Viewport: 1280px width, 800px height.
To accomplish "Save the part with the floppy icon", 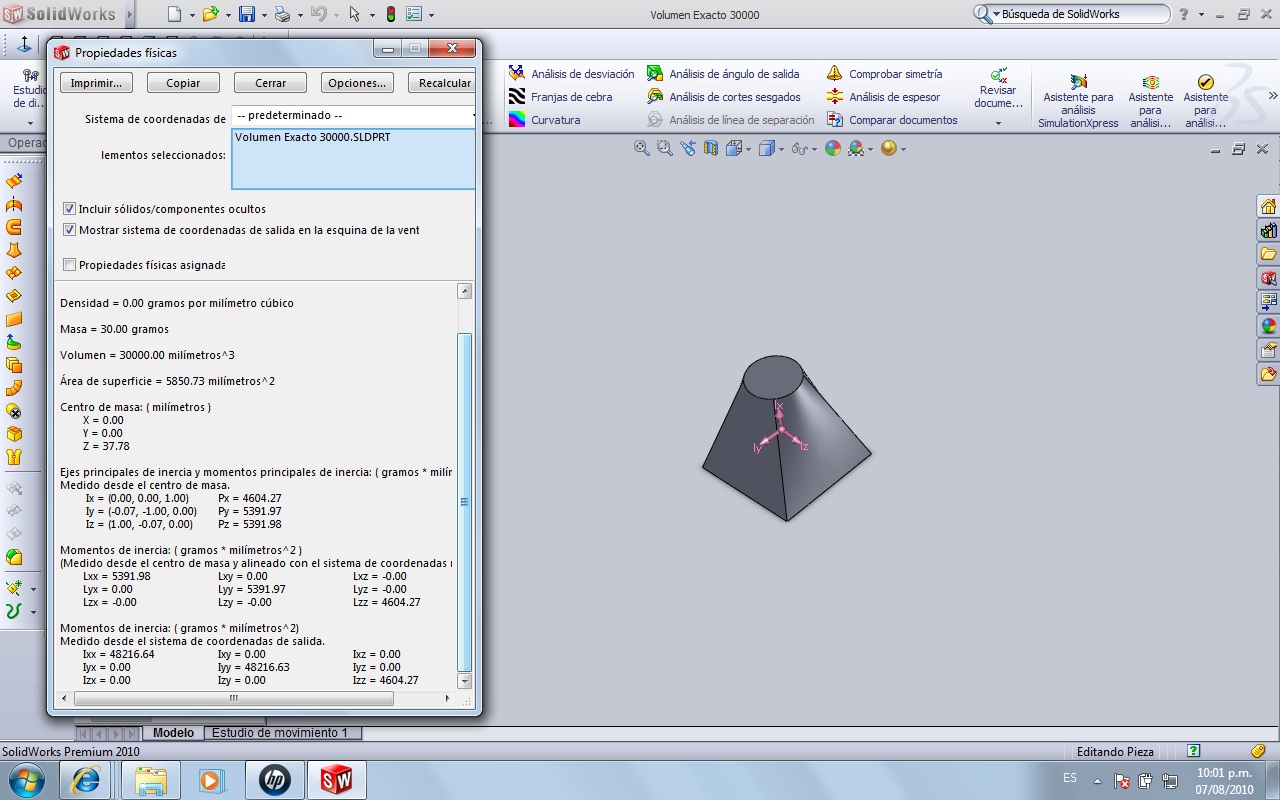I will tap(247, 14).
